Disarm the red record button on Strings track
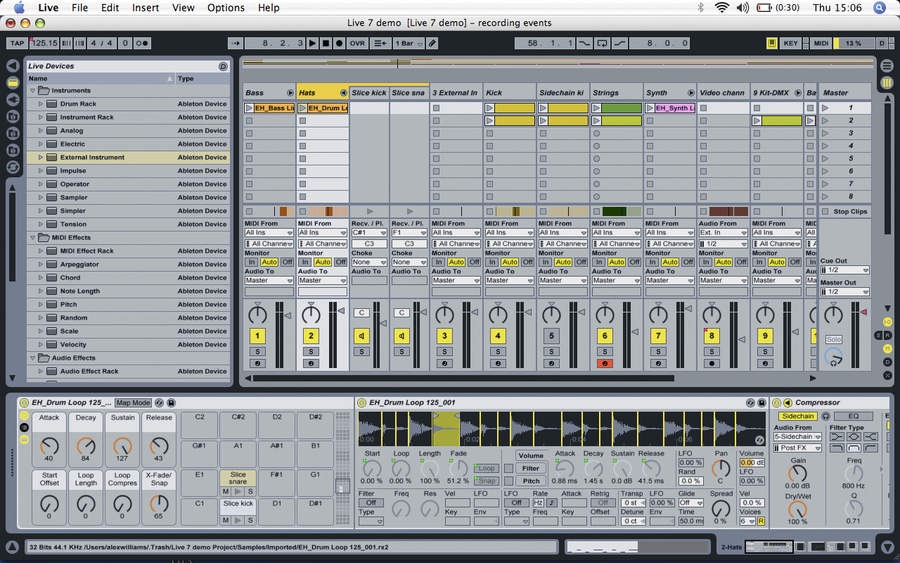 604,363
